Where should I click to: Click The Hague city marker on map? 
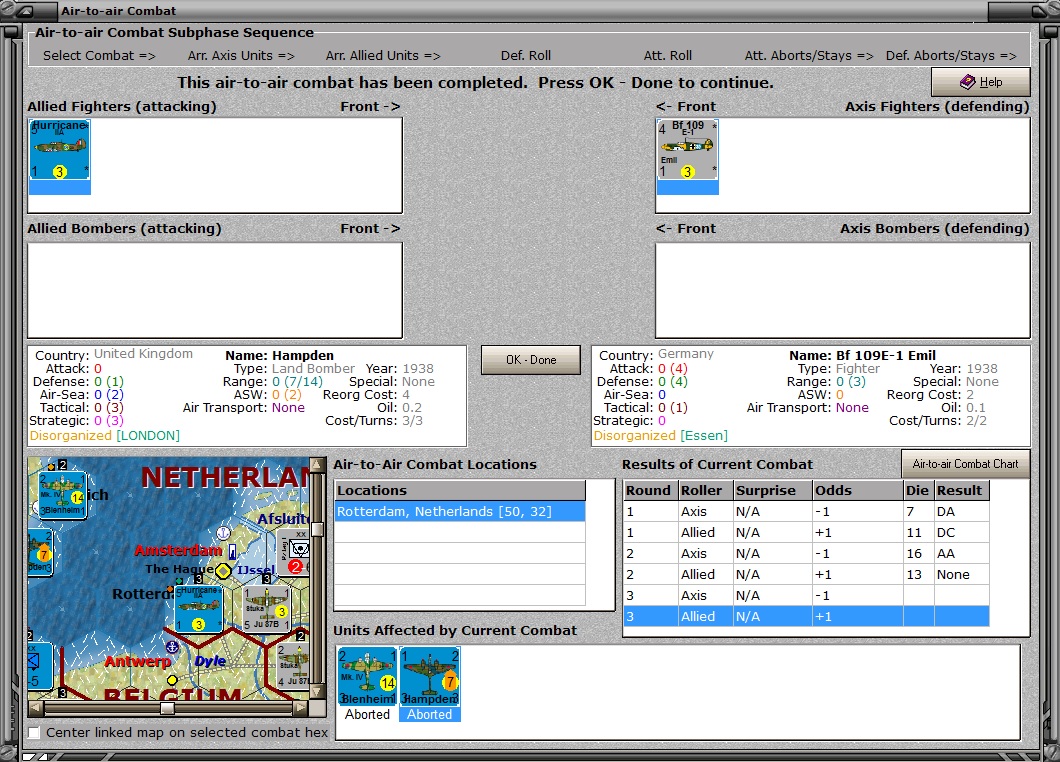coord(222,571)
